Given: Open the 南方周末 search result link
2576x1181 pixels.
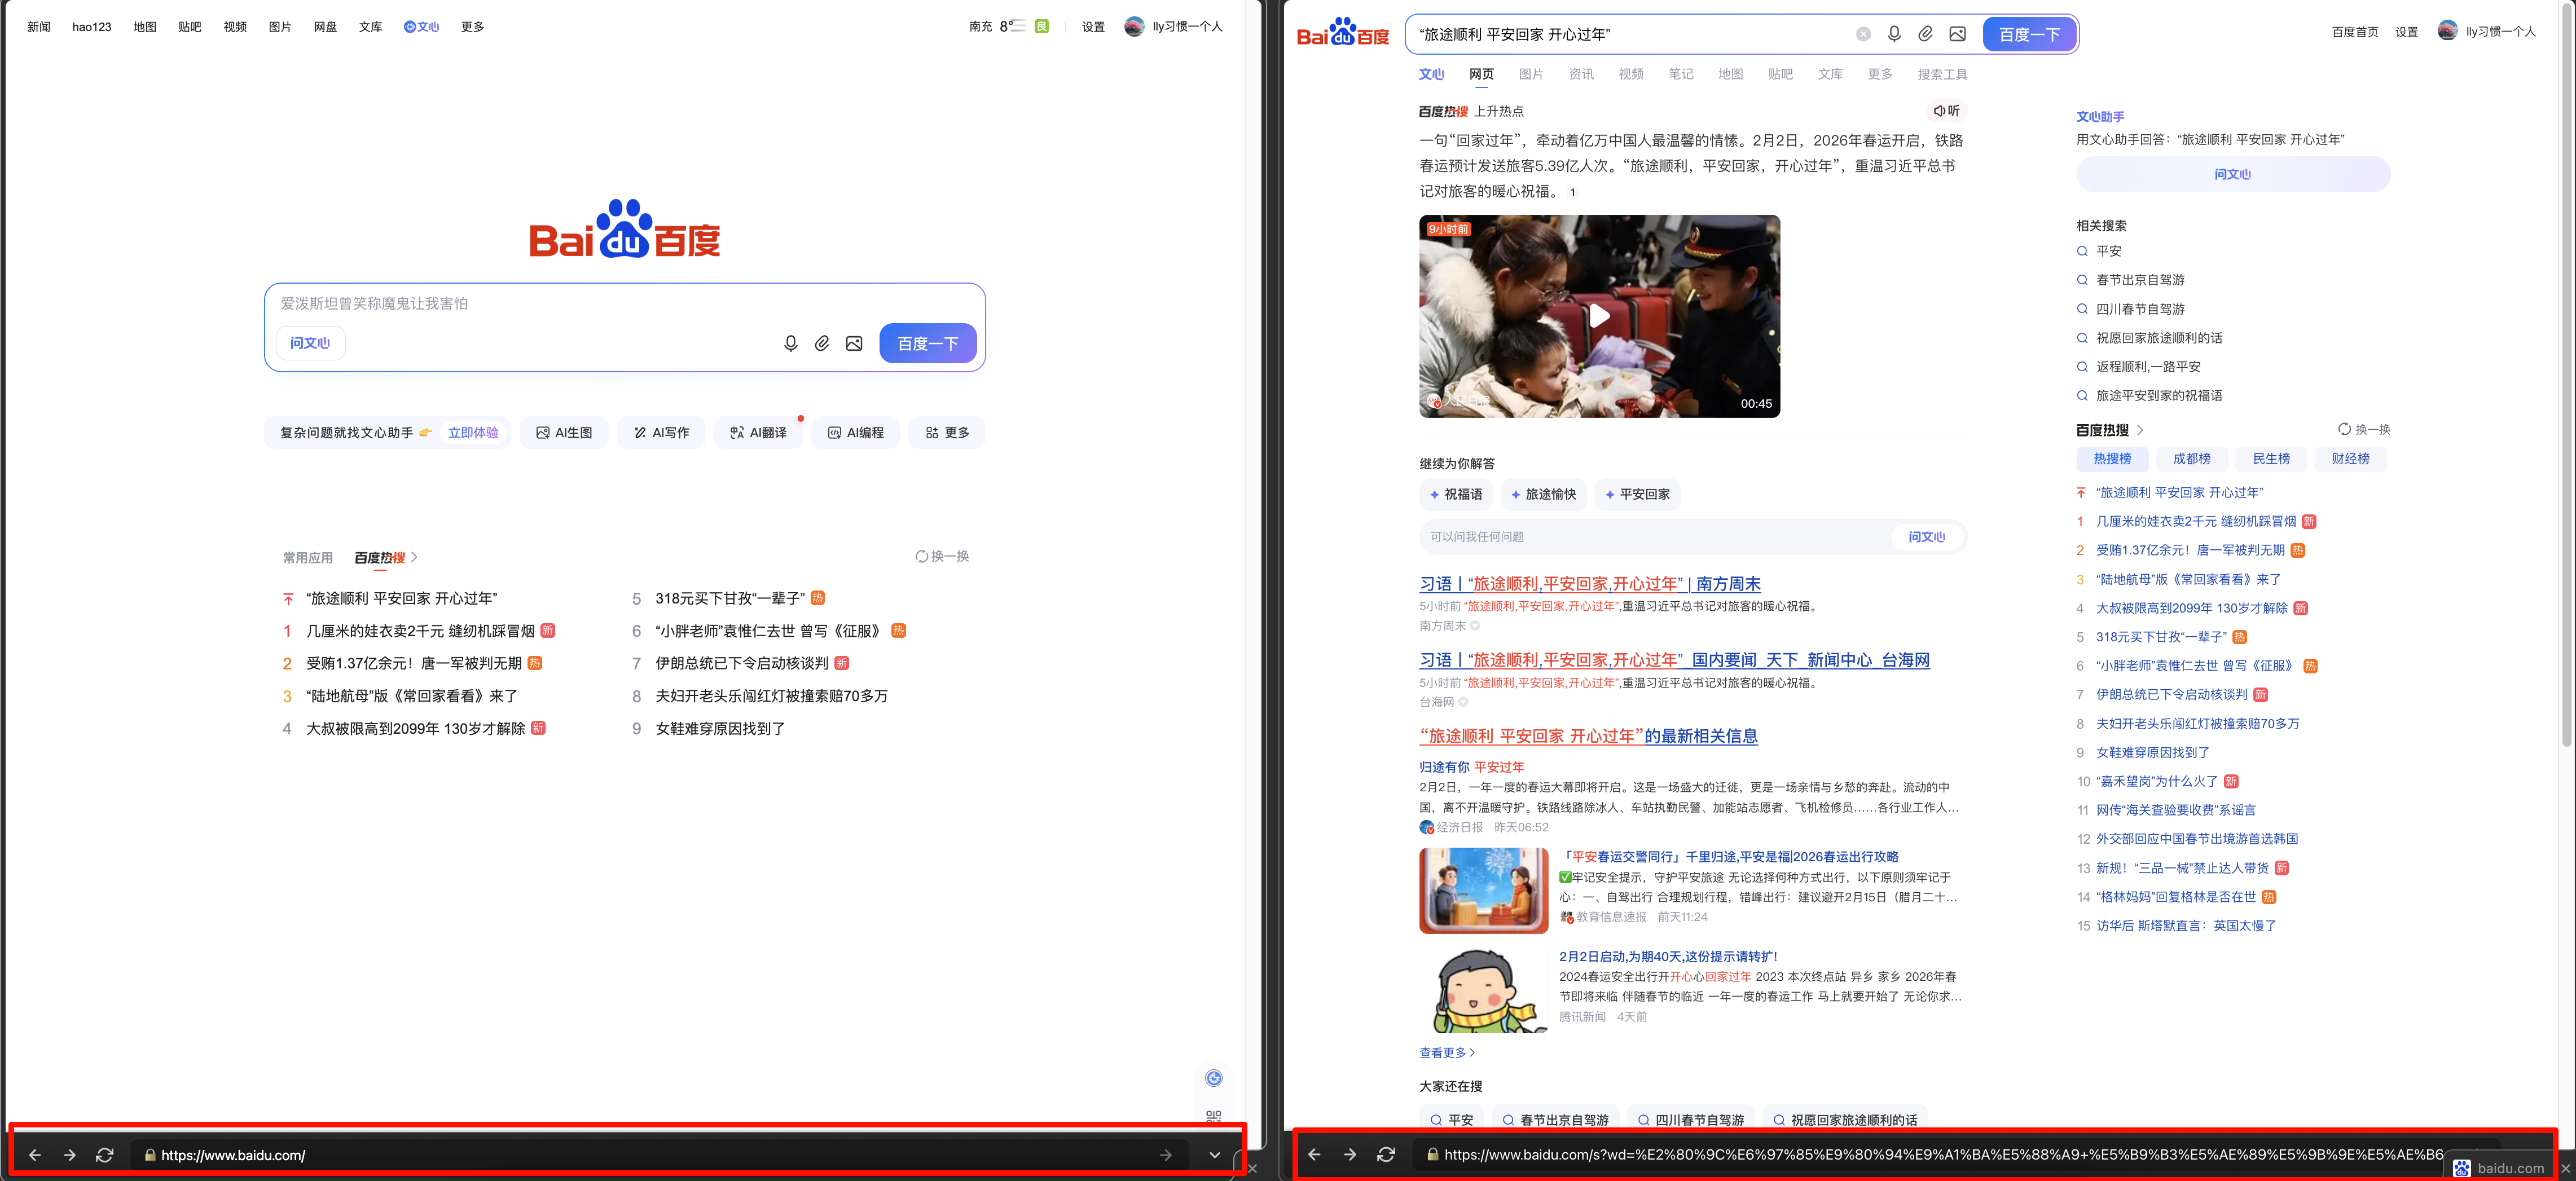Looking at the screenshot, I should click(x=1589, y=584).
